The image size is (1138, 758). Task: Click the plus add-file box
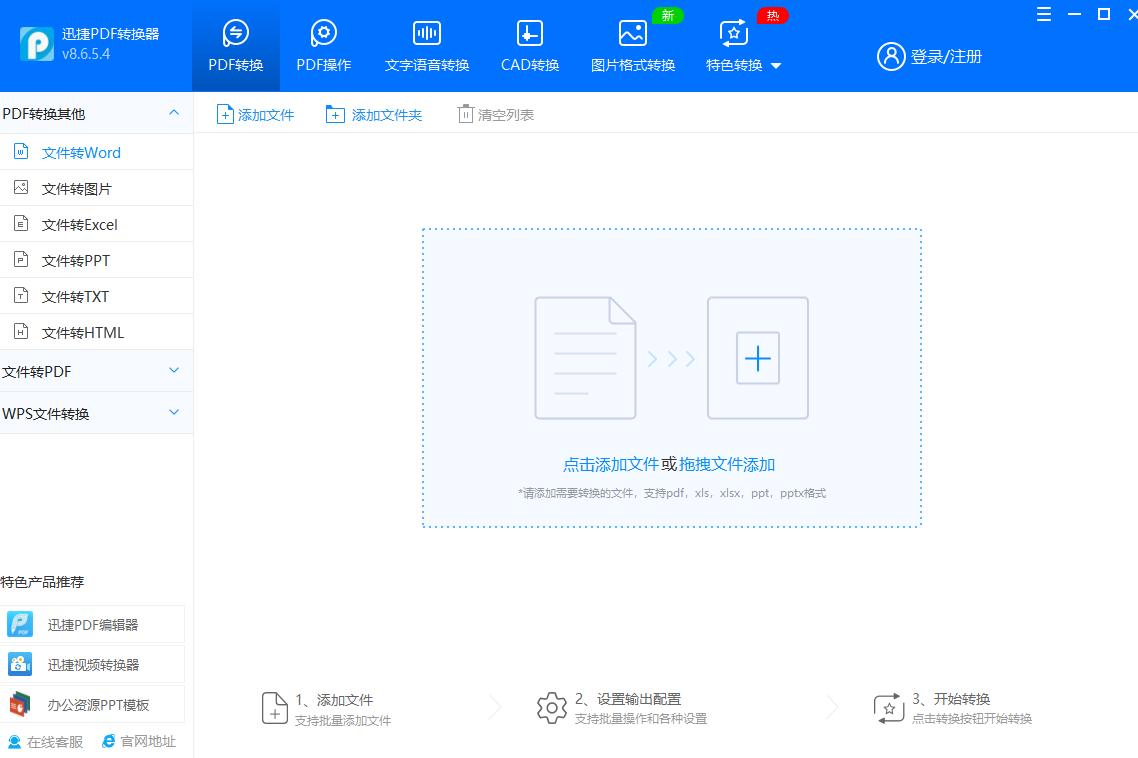758,358
